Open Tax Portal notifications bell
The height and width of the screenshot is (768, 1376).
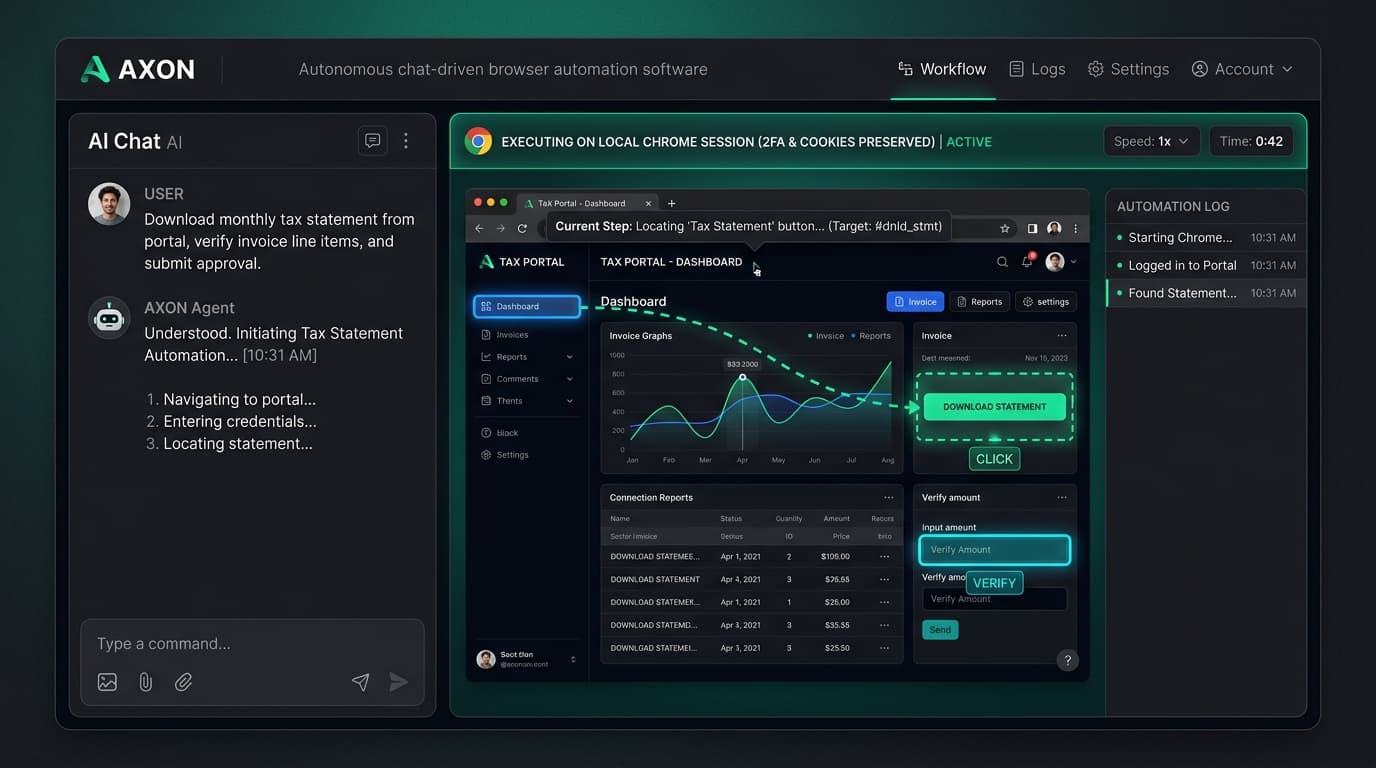(1027, 261)
